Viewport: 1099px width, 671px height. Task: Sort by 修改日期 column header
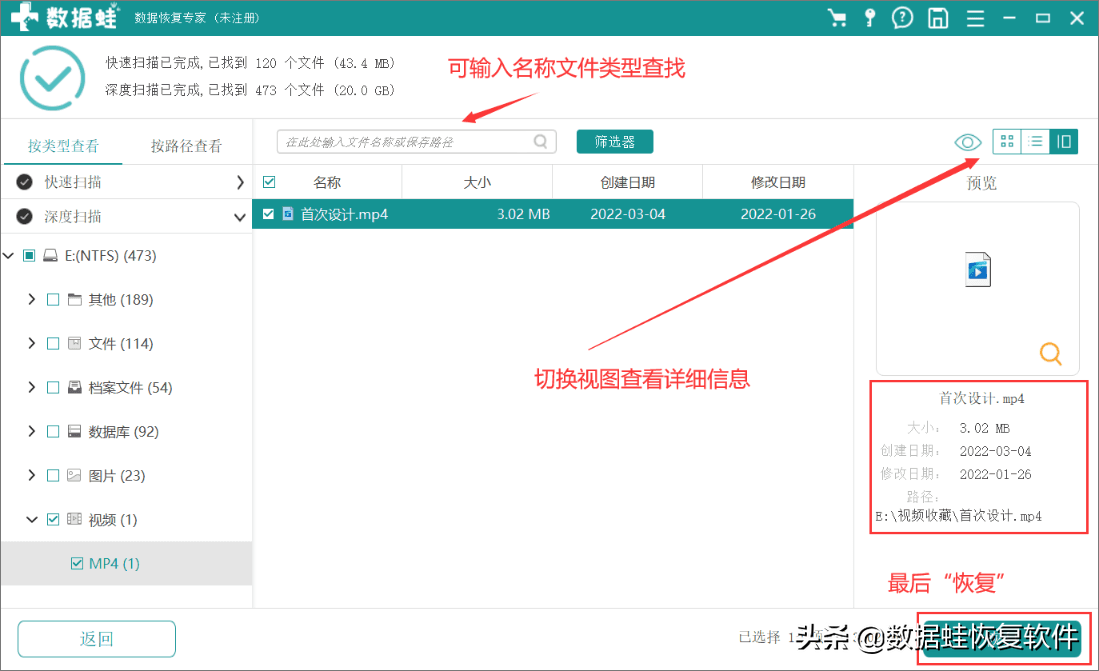point(778,182)
